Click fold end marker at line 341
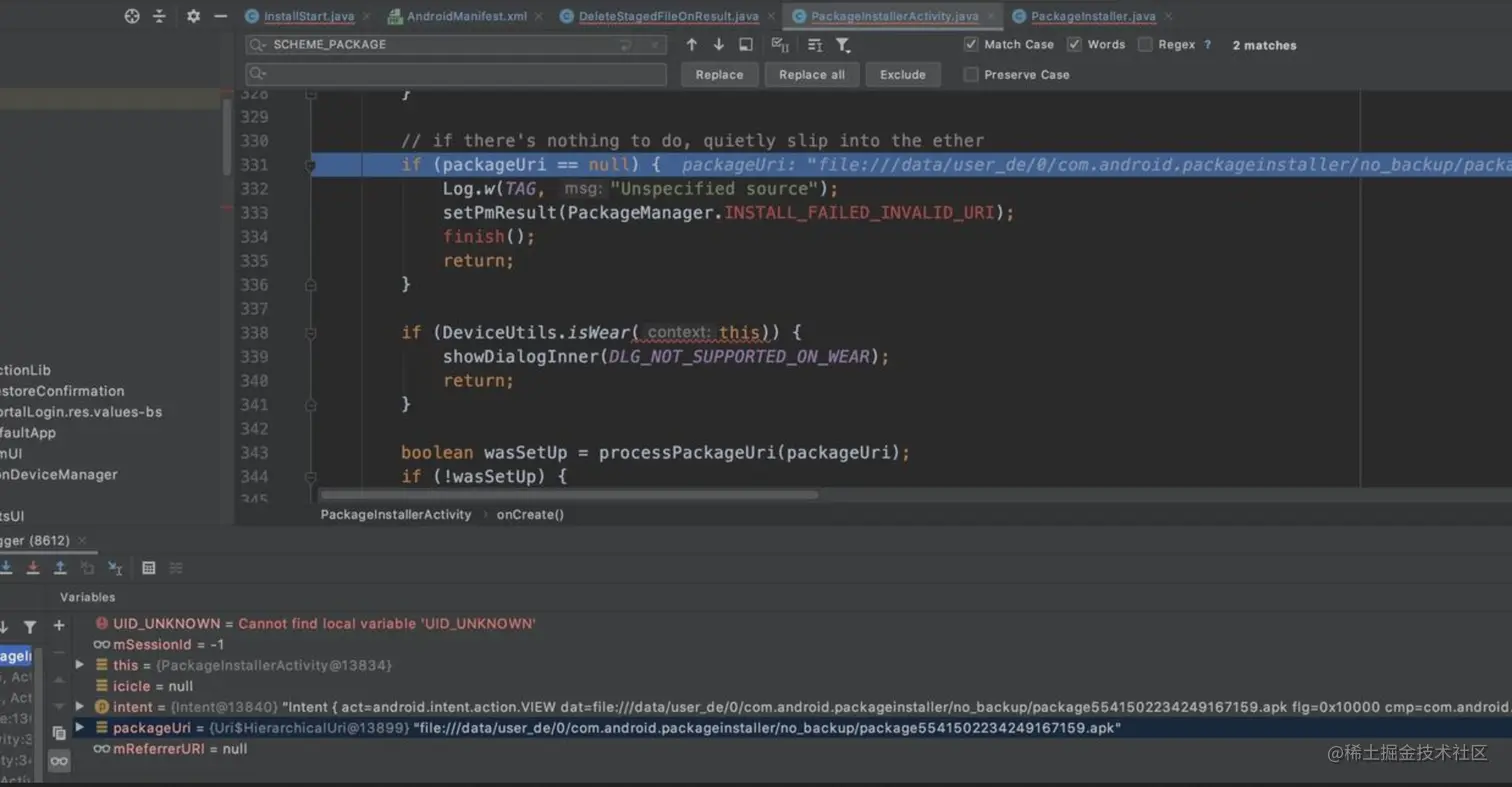The height and width of the screenshot is (787, 1512). point(310,405)
